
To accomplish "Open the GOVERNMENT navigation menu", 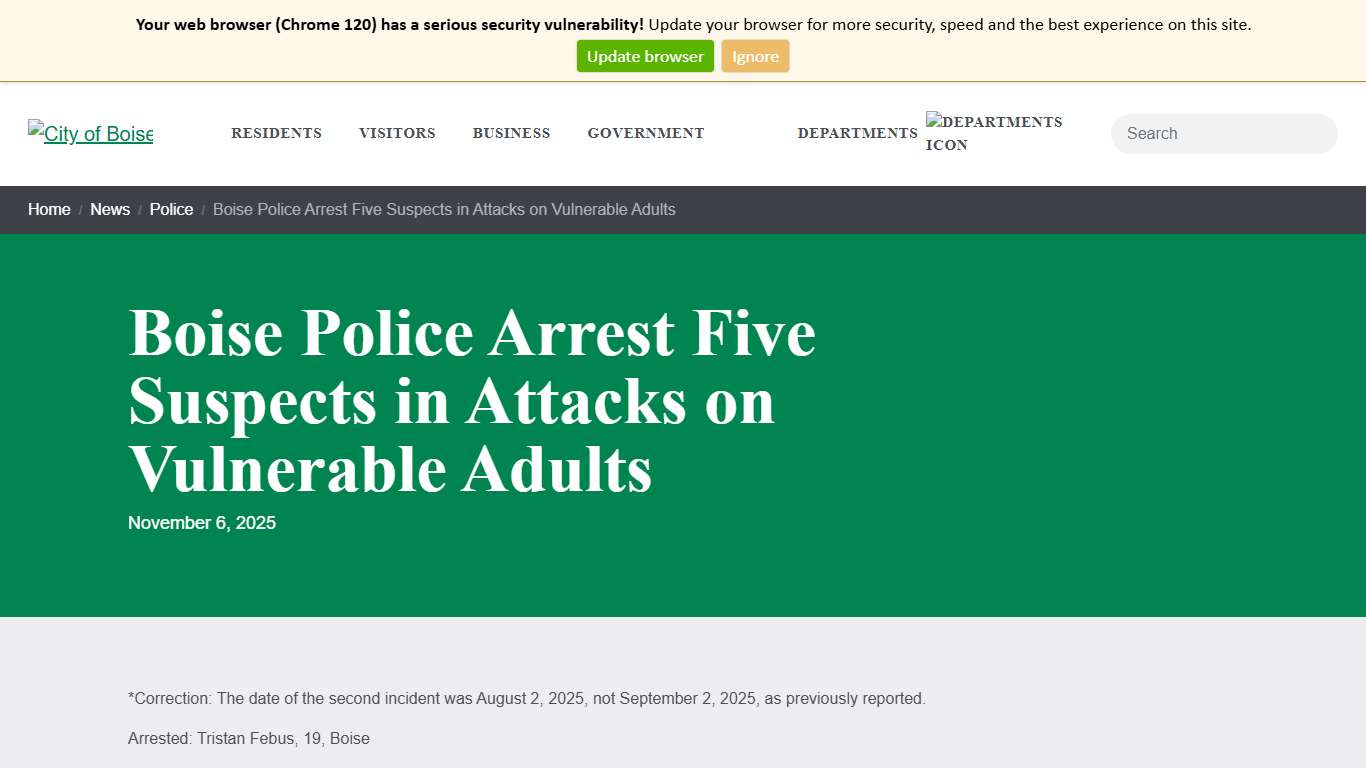I will click(x=645, y=133).
